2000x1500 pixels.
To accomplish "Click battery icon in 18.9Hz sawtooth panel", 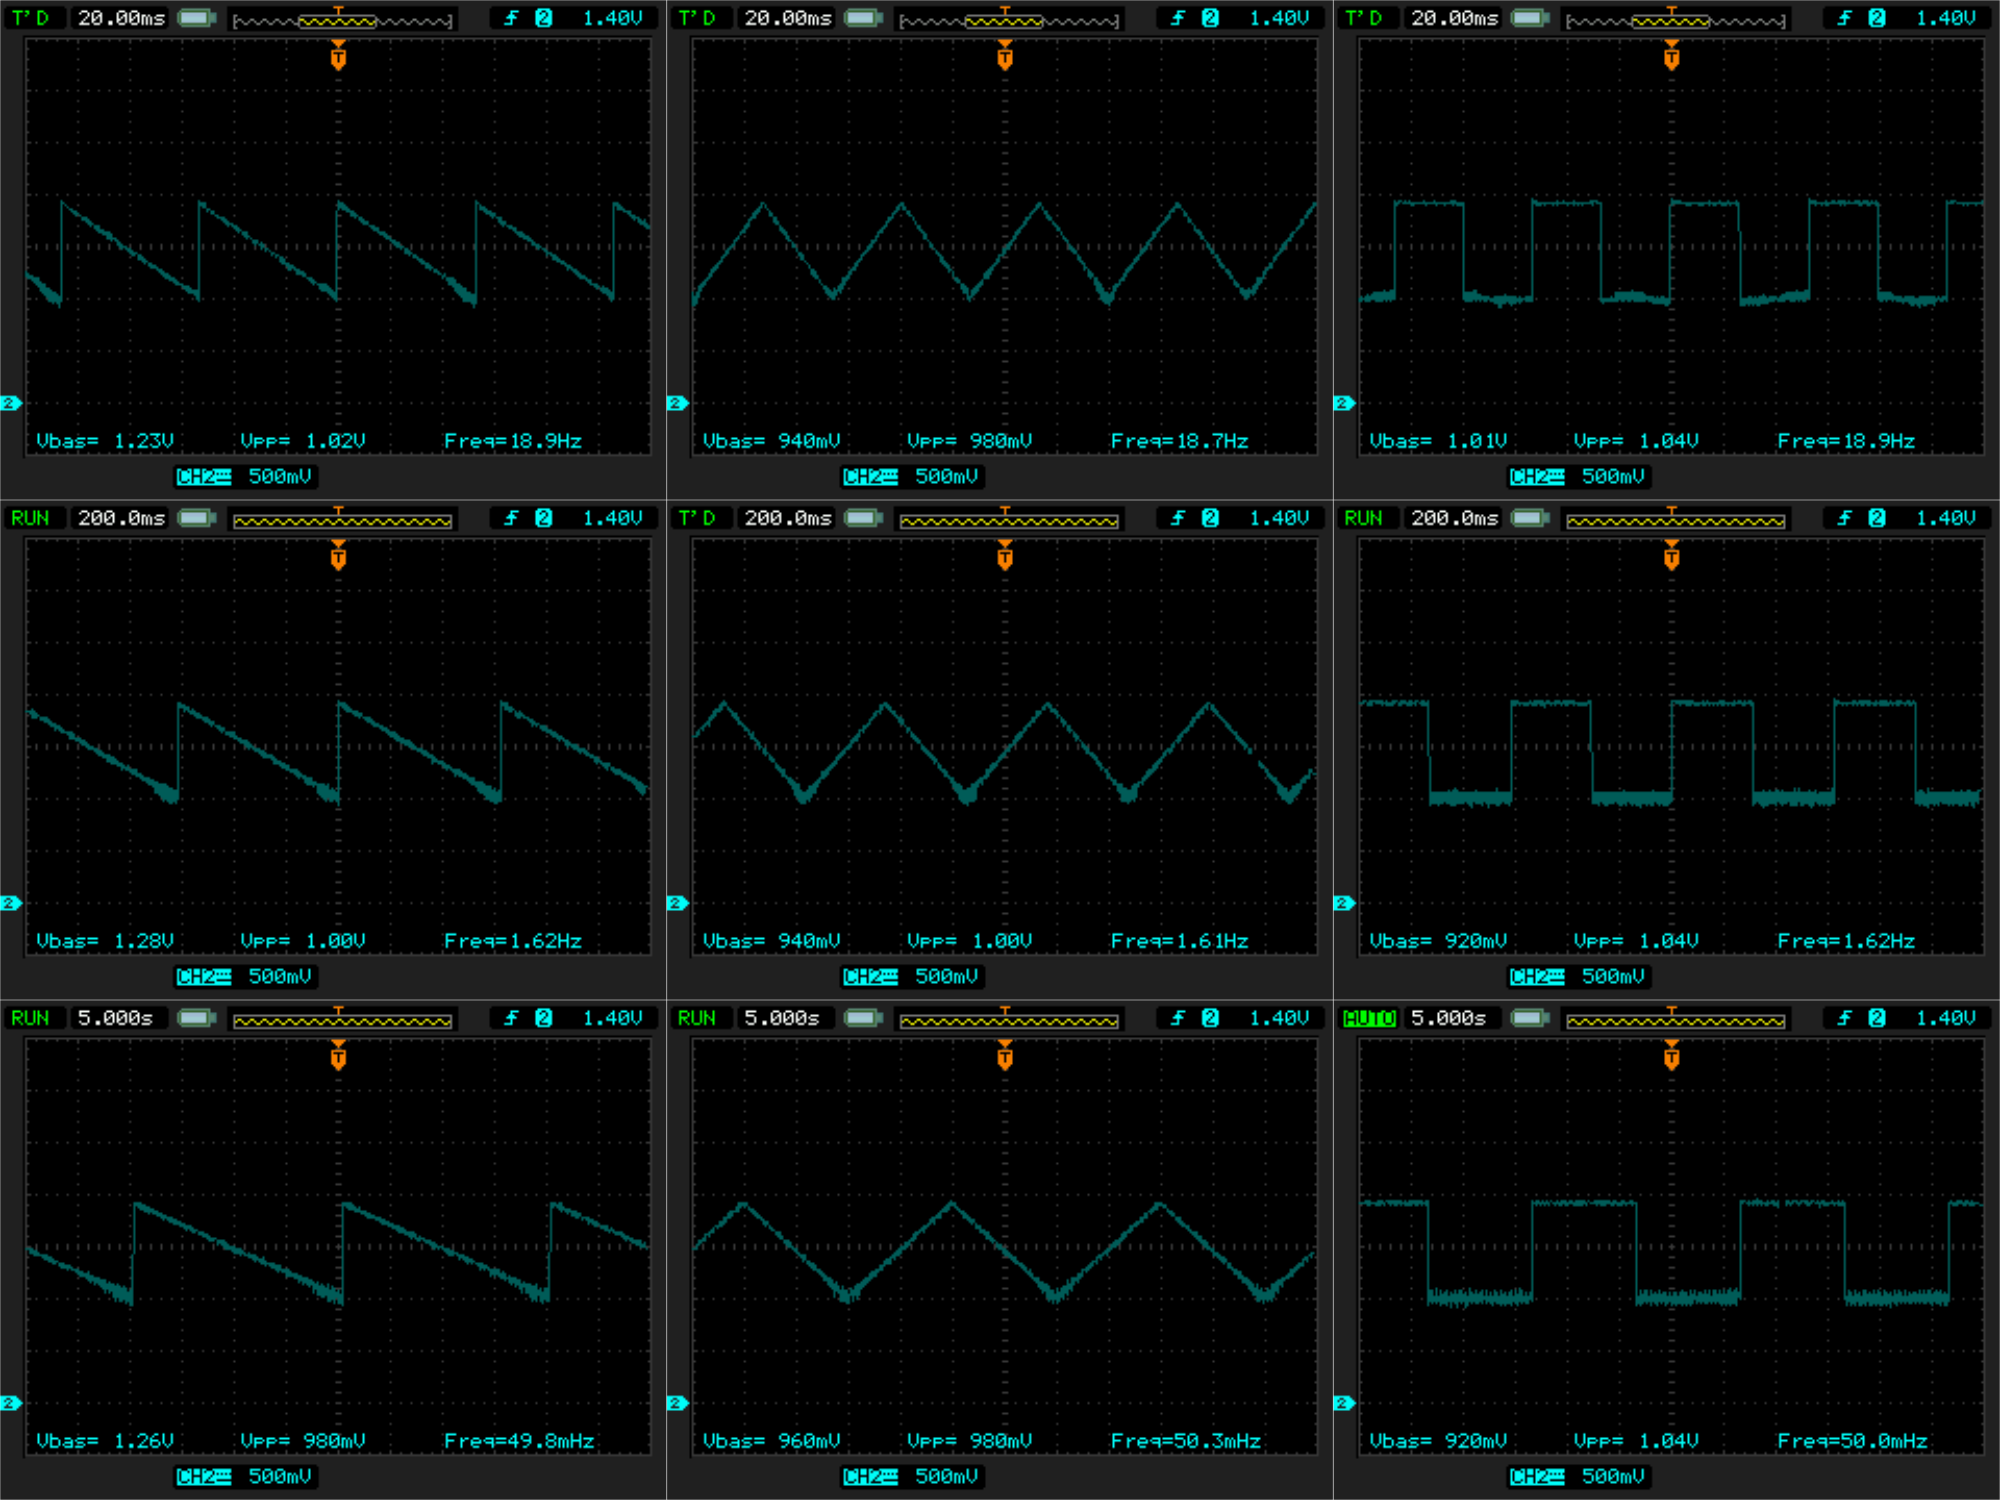I will tap(197, 18).
